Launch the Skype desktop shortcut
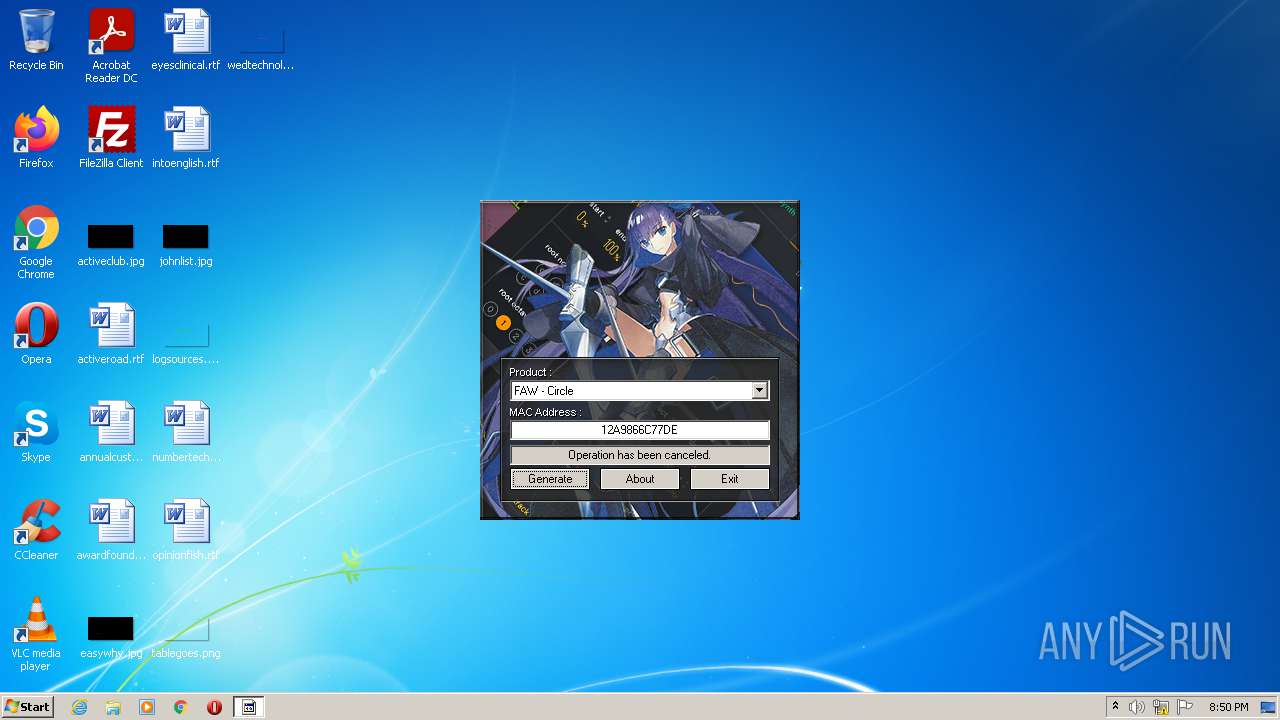The width and height of the screenshot is (1280, 720). [36, 432]
